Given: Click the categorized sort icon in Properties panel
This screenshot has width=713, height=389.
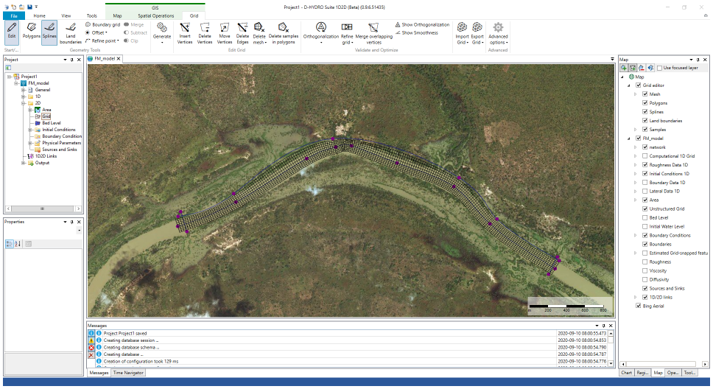Looking at the screenshot, I should tap(10, 244).
